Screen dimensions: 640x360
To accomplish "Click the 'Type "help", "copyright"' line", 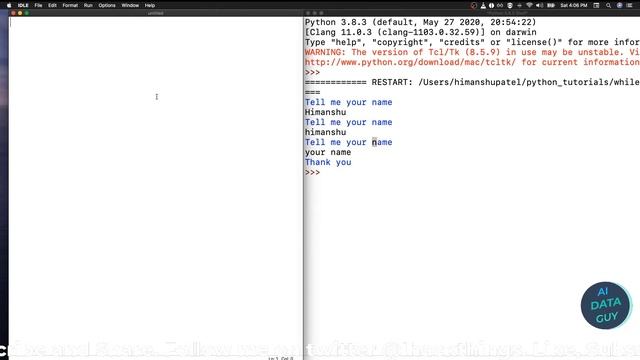I will click(472, 42).
